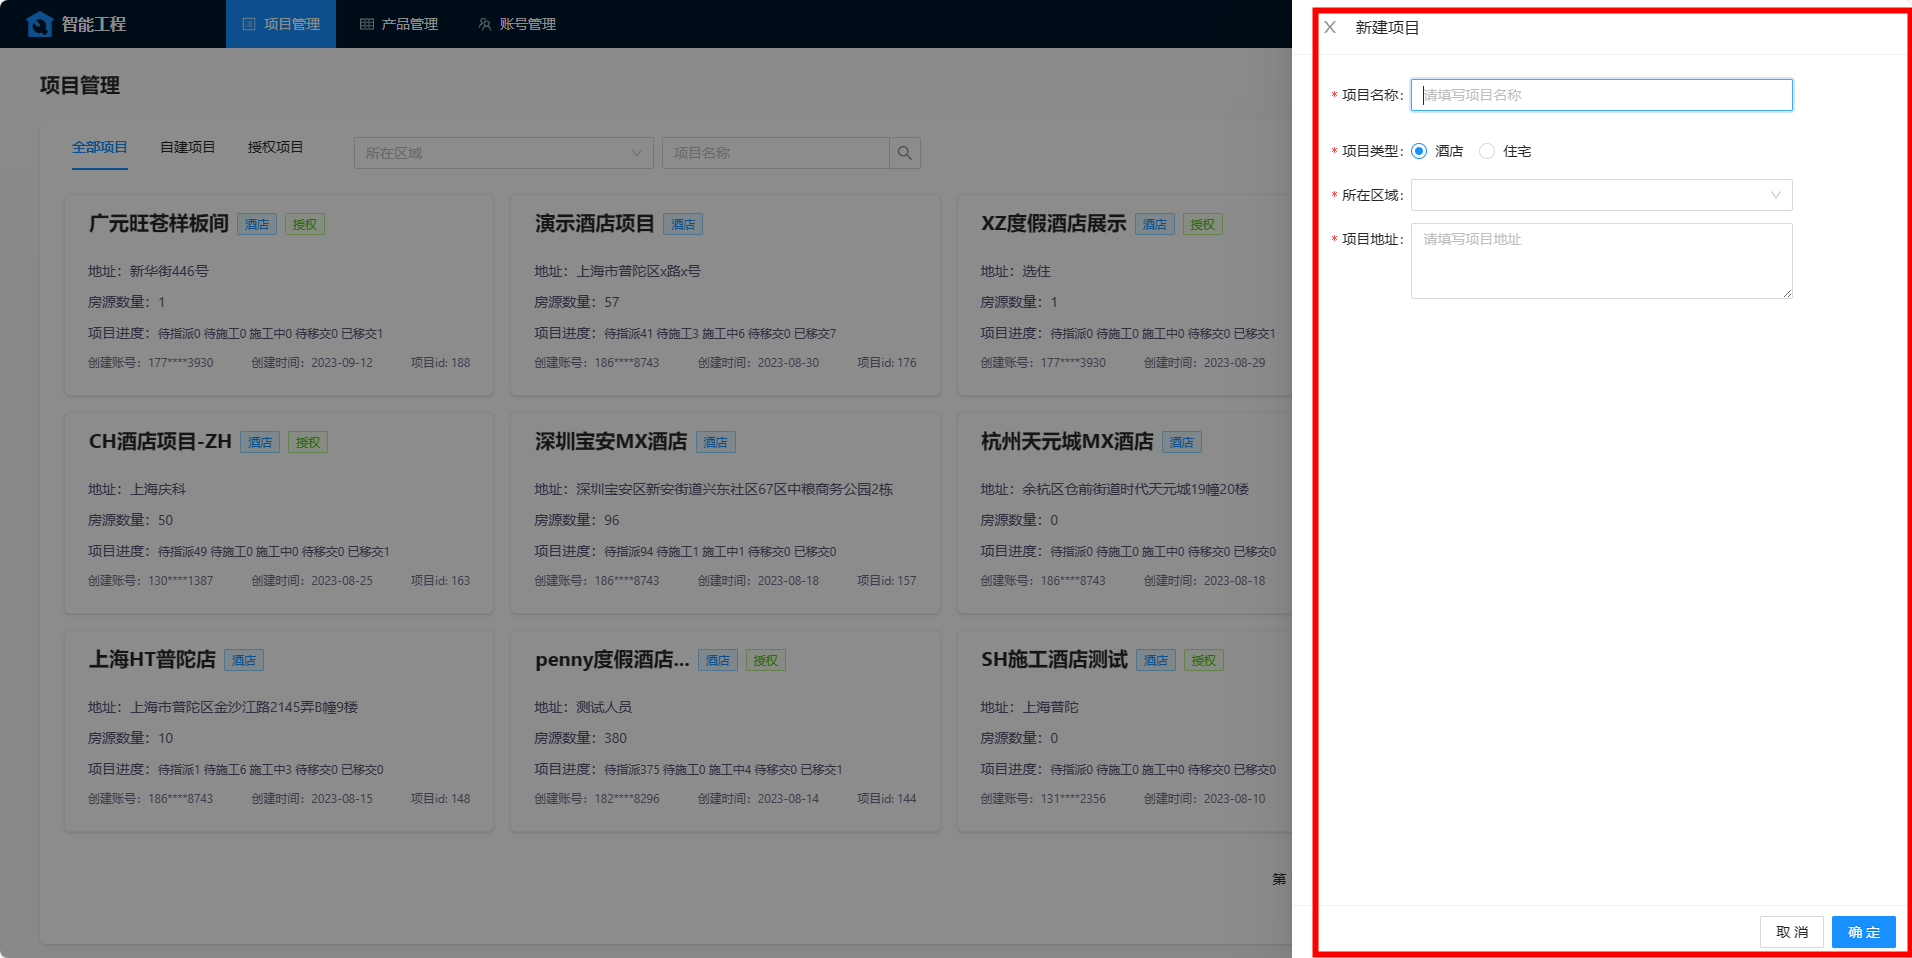Click the 确定 button

pyautogui.click(x=1864, y=932)
